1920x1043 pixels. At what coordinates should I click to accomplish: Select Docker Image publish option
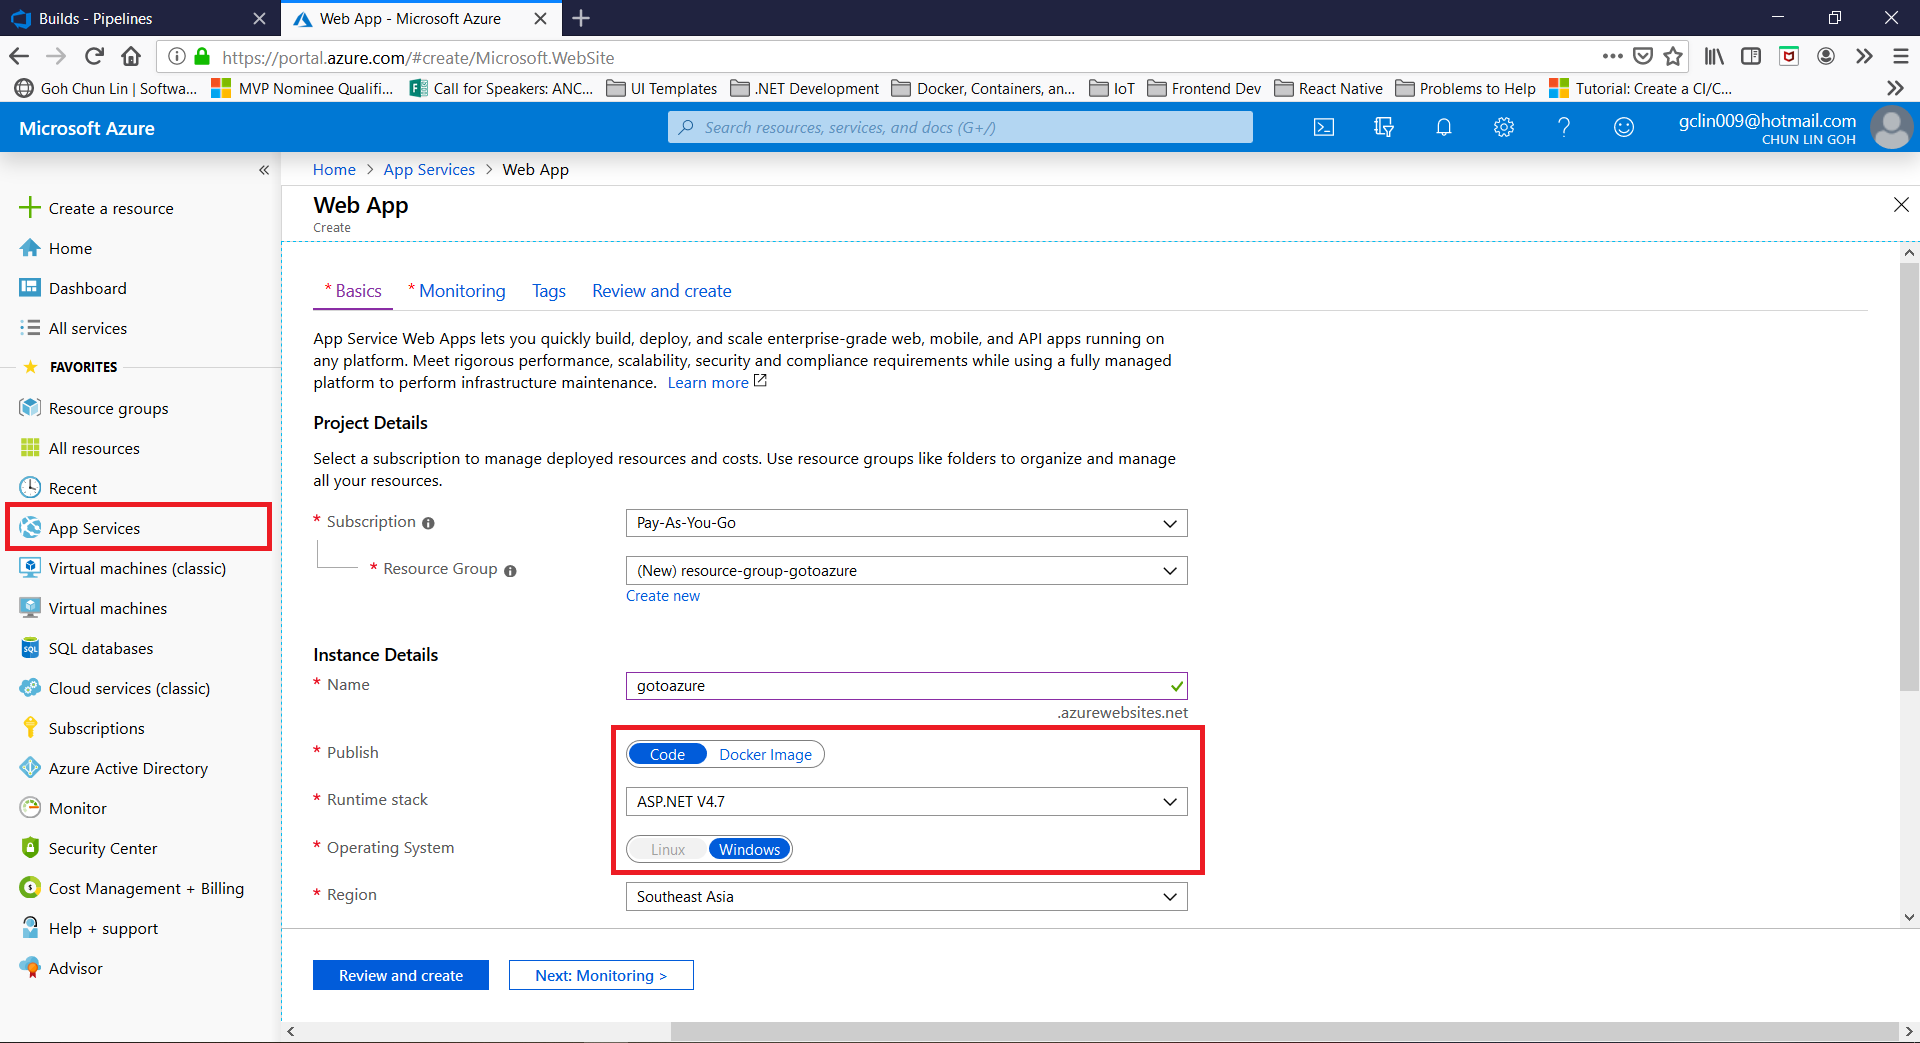pyautogui.click(x=765, y=754)
